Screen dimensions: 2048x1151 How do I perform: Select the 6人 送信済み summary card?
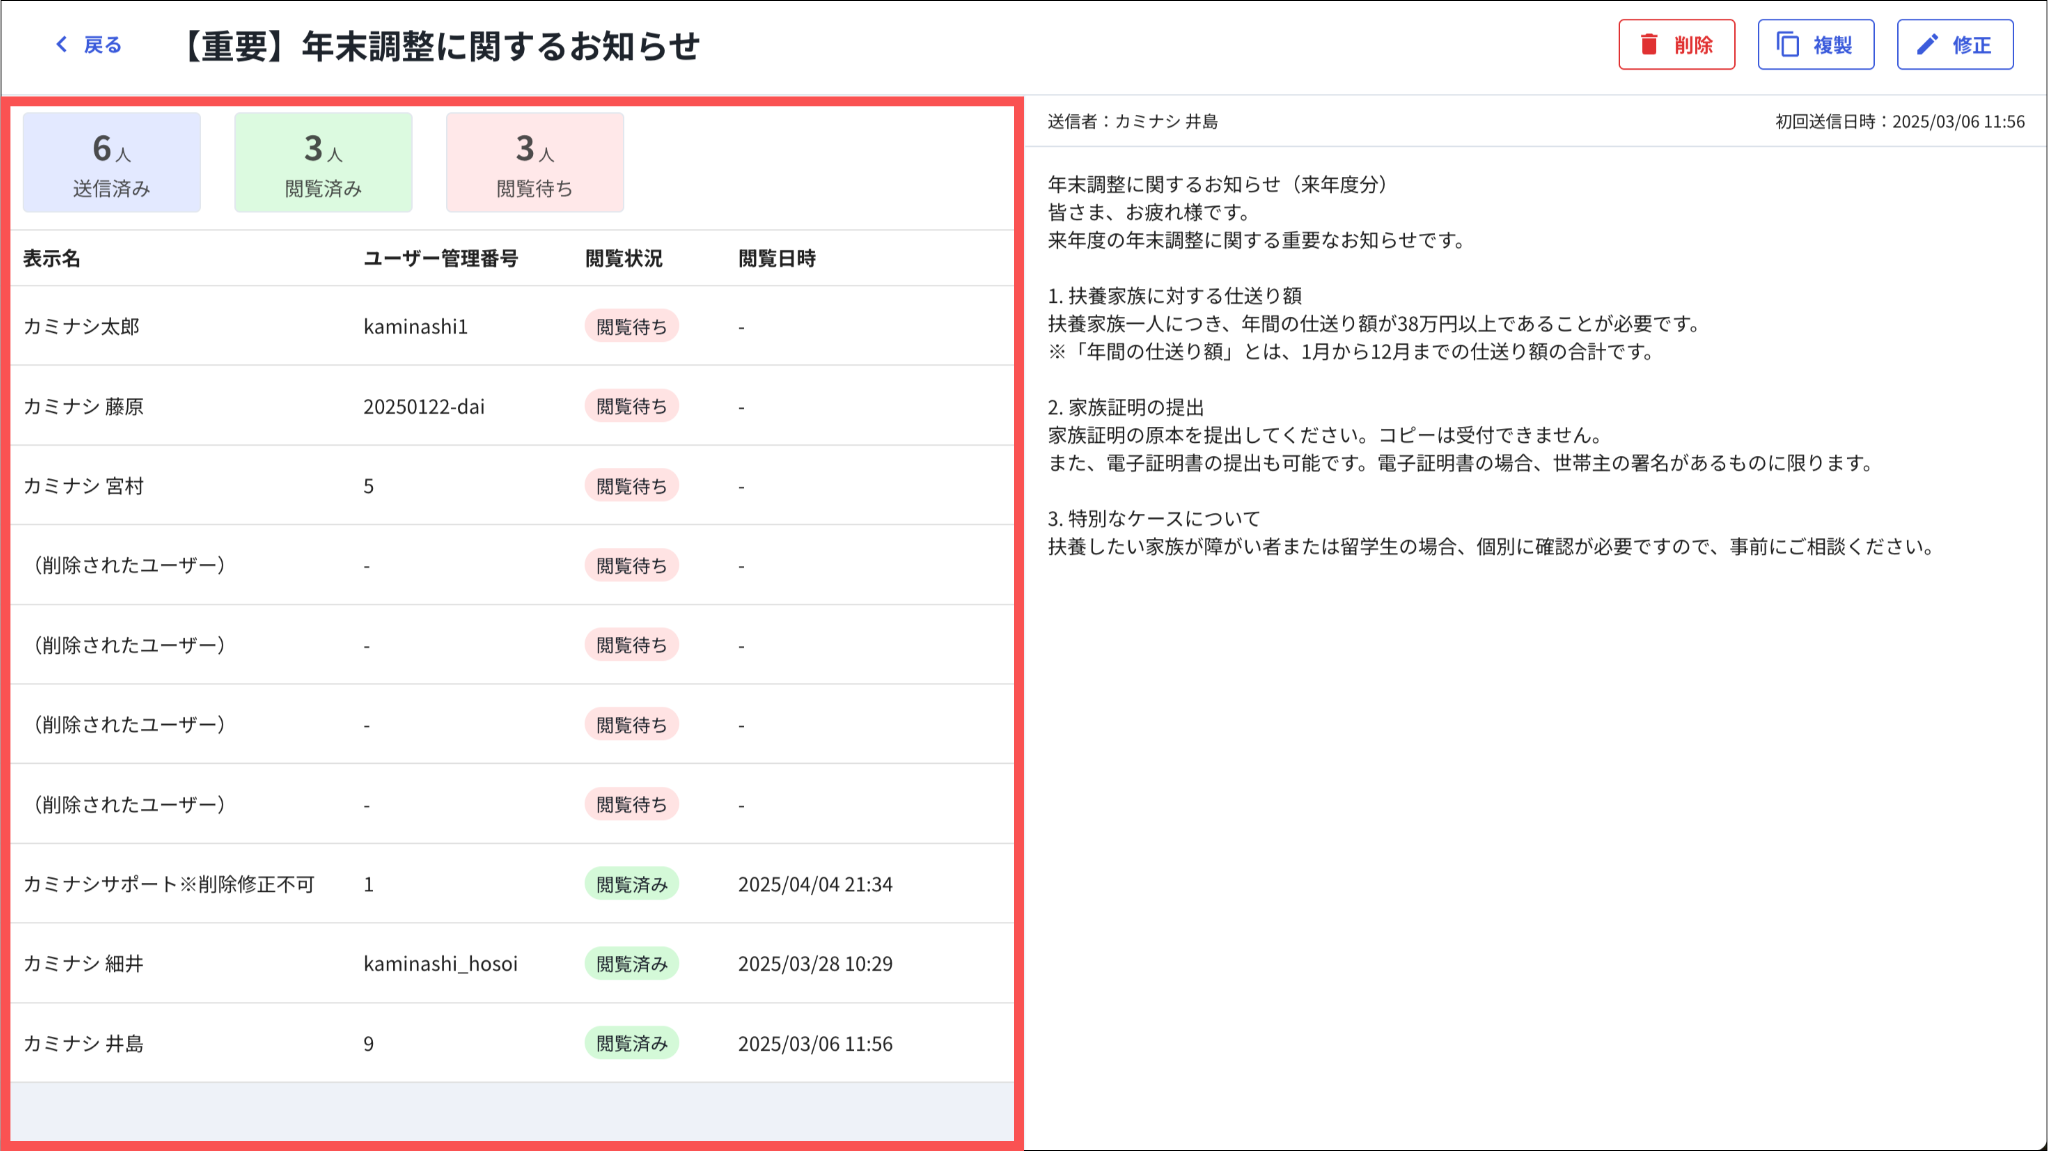tap(112, 163)
